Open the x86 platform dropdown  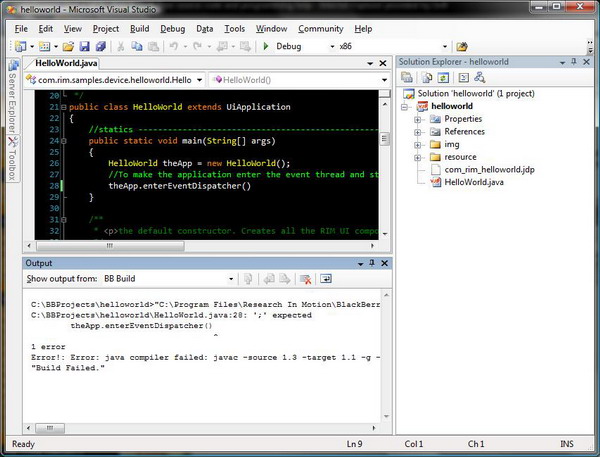pyautogui.click(x=445, y=47)
